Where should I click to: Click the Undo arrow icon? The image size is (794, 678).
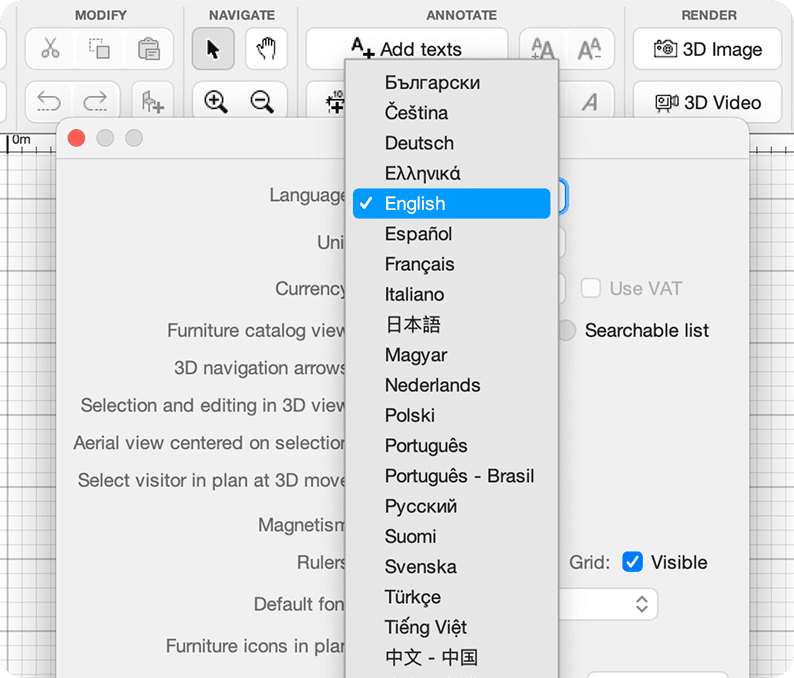[50, 101]
